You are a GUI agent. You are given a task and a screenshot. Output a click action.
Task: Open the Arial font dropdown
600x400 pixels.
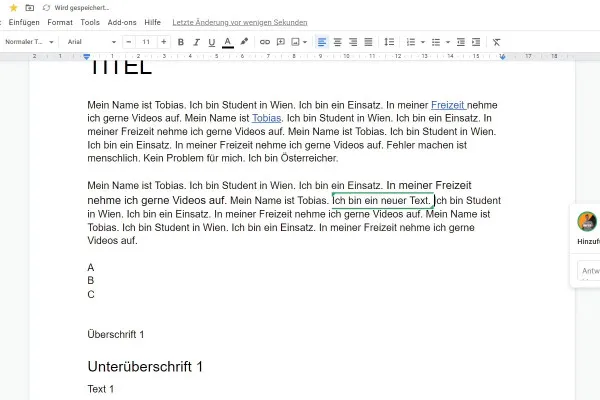tap(91, 42)
